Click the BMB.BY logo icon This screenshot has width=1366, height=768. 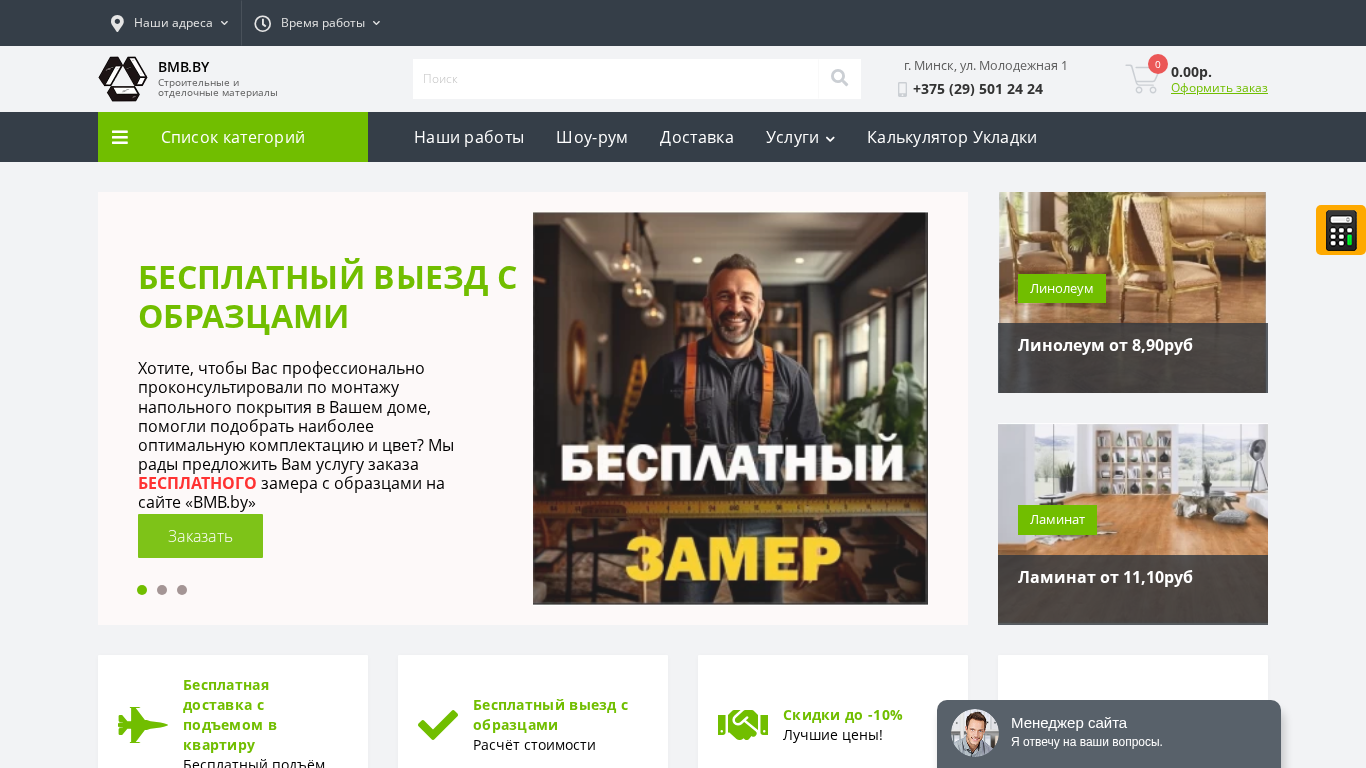coord(123,79)
